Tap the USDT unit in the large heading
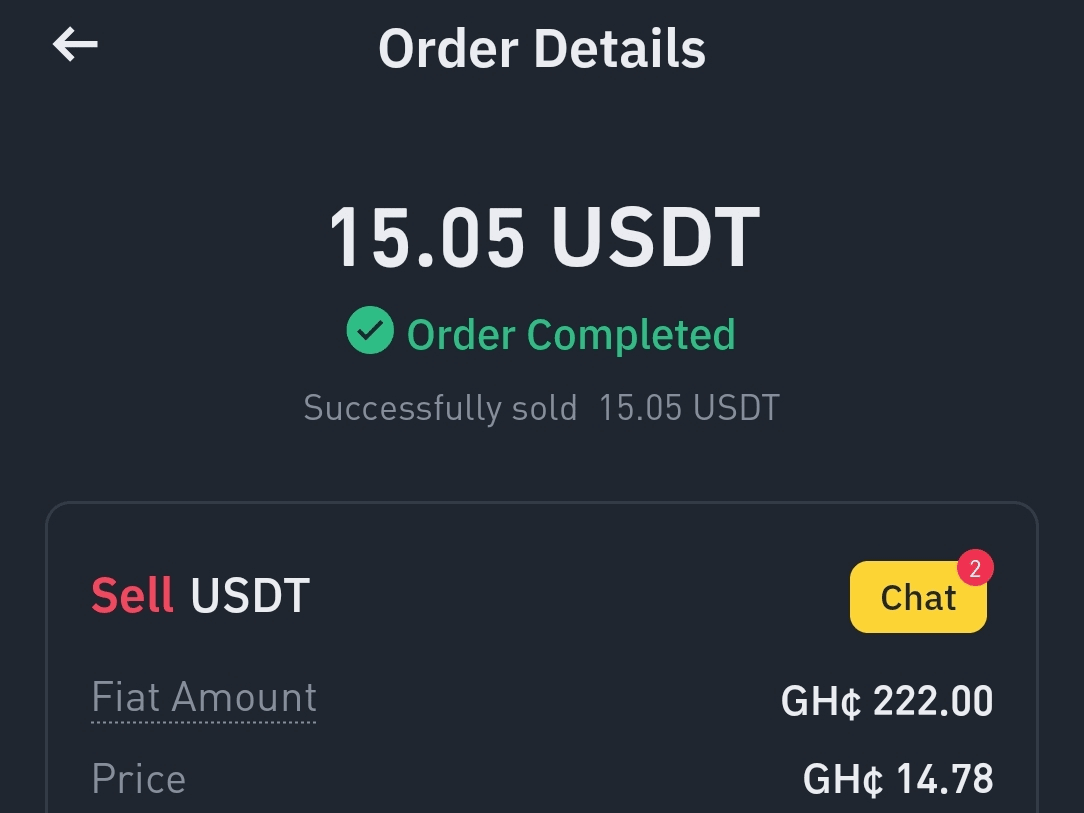Image resolution: width=1084 pixels, height=813 pixels. tap(655, 238)
